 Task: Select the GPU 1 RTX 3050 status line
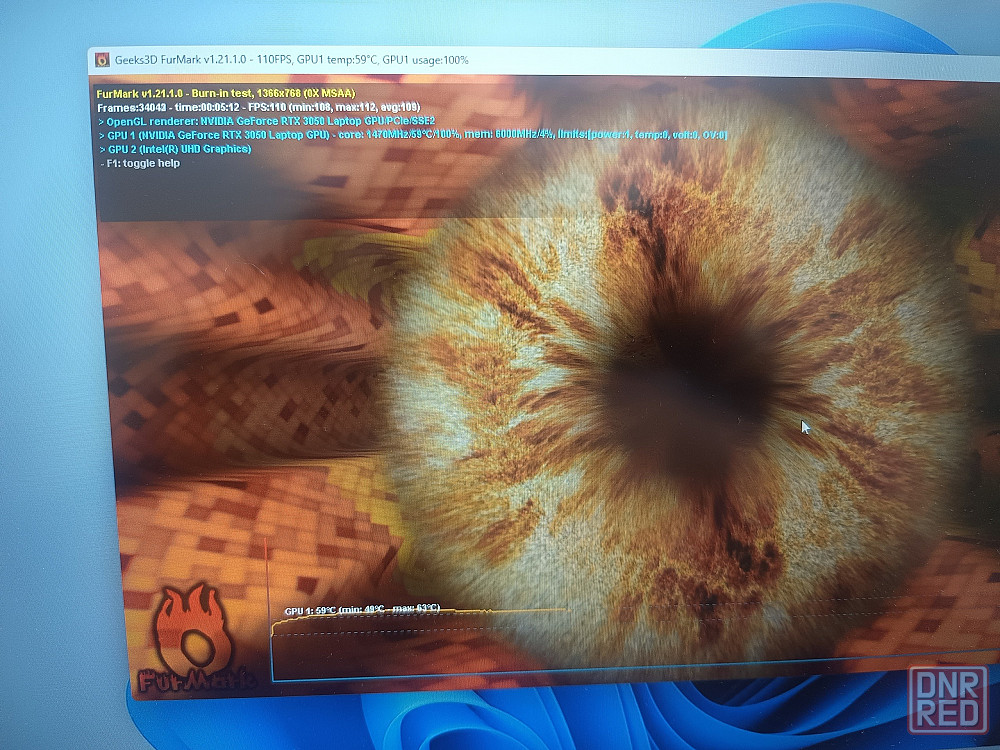(x=413, y=135)
